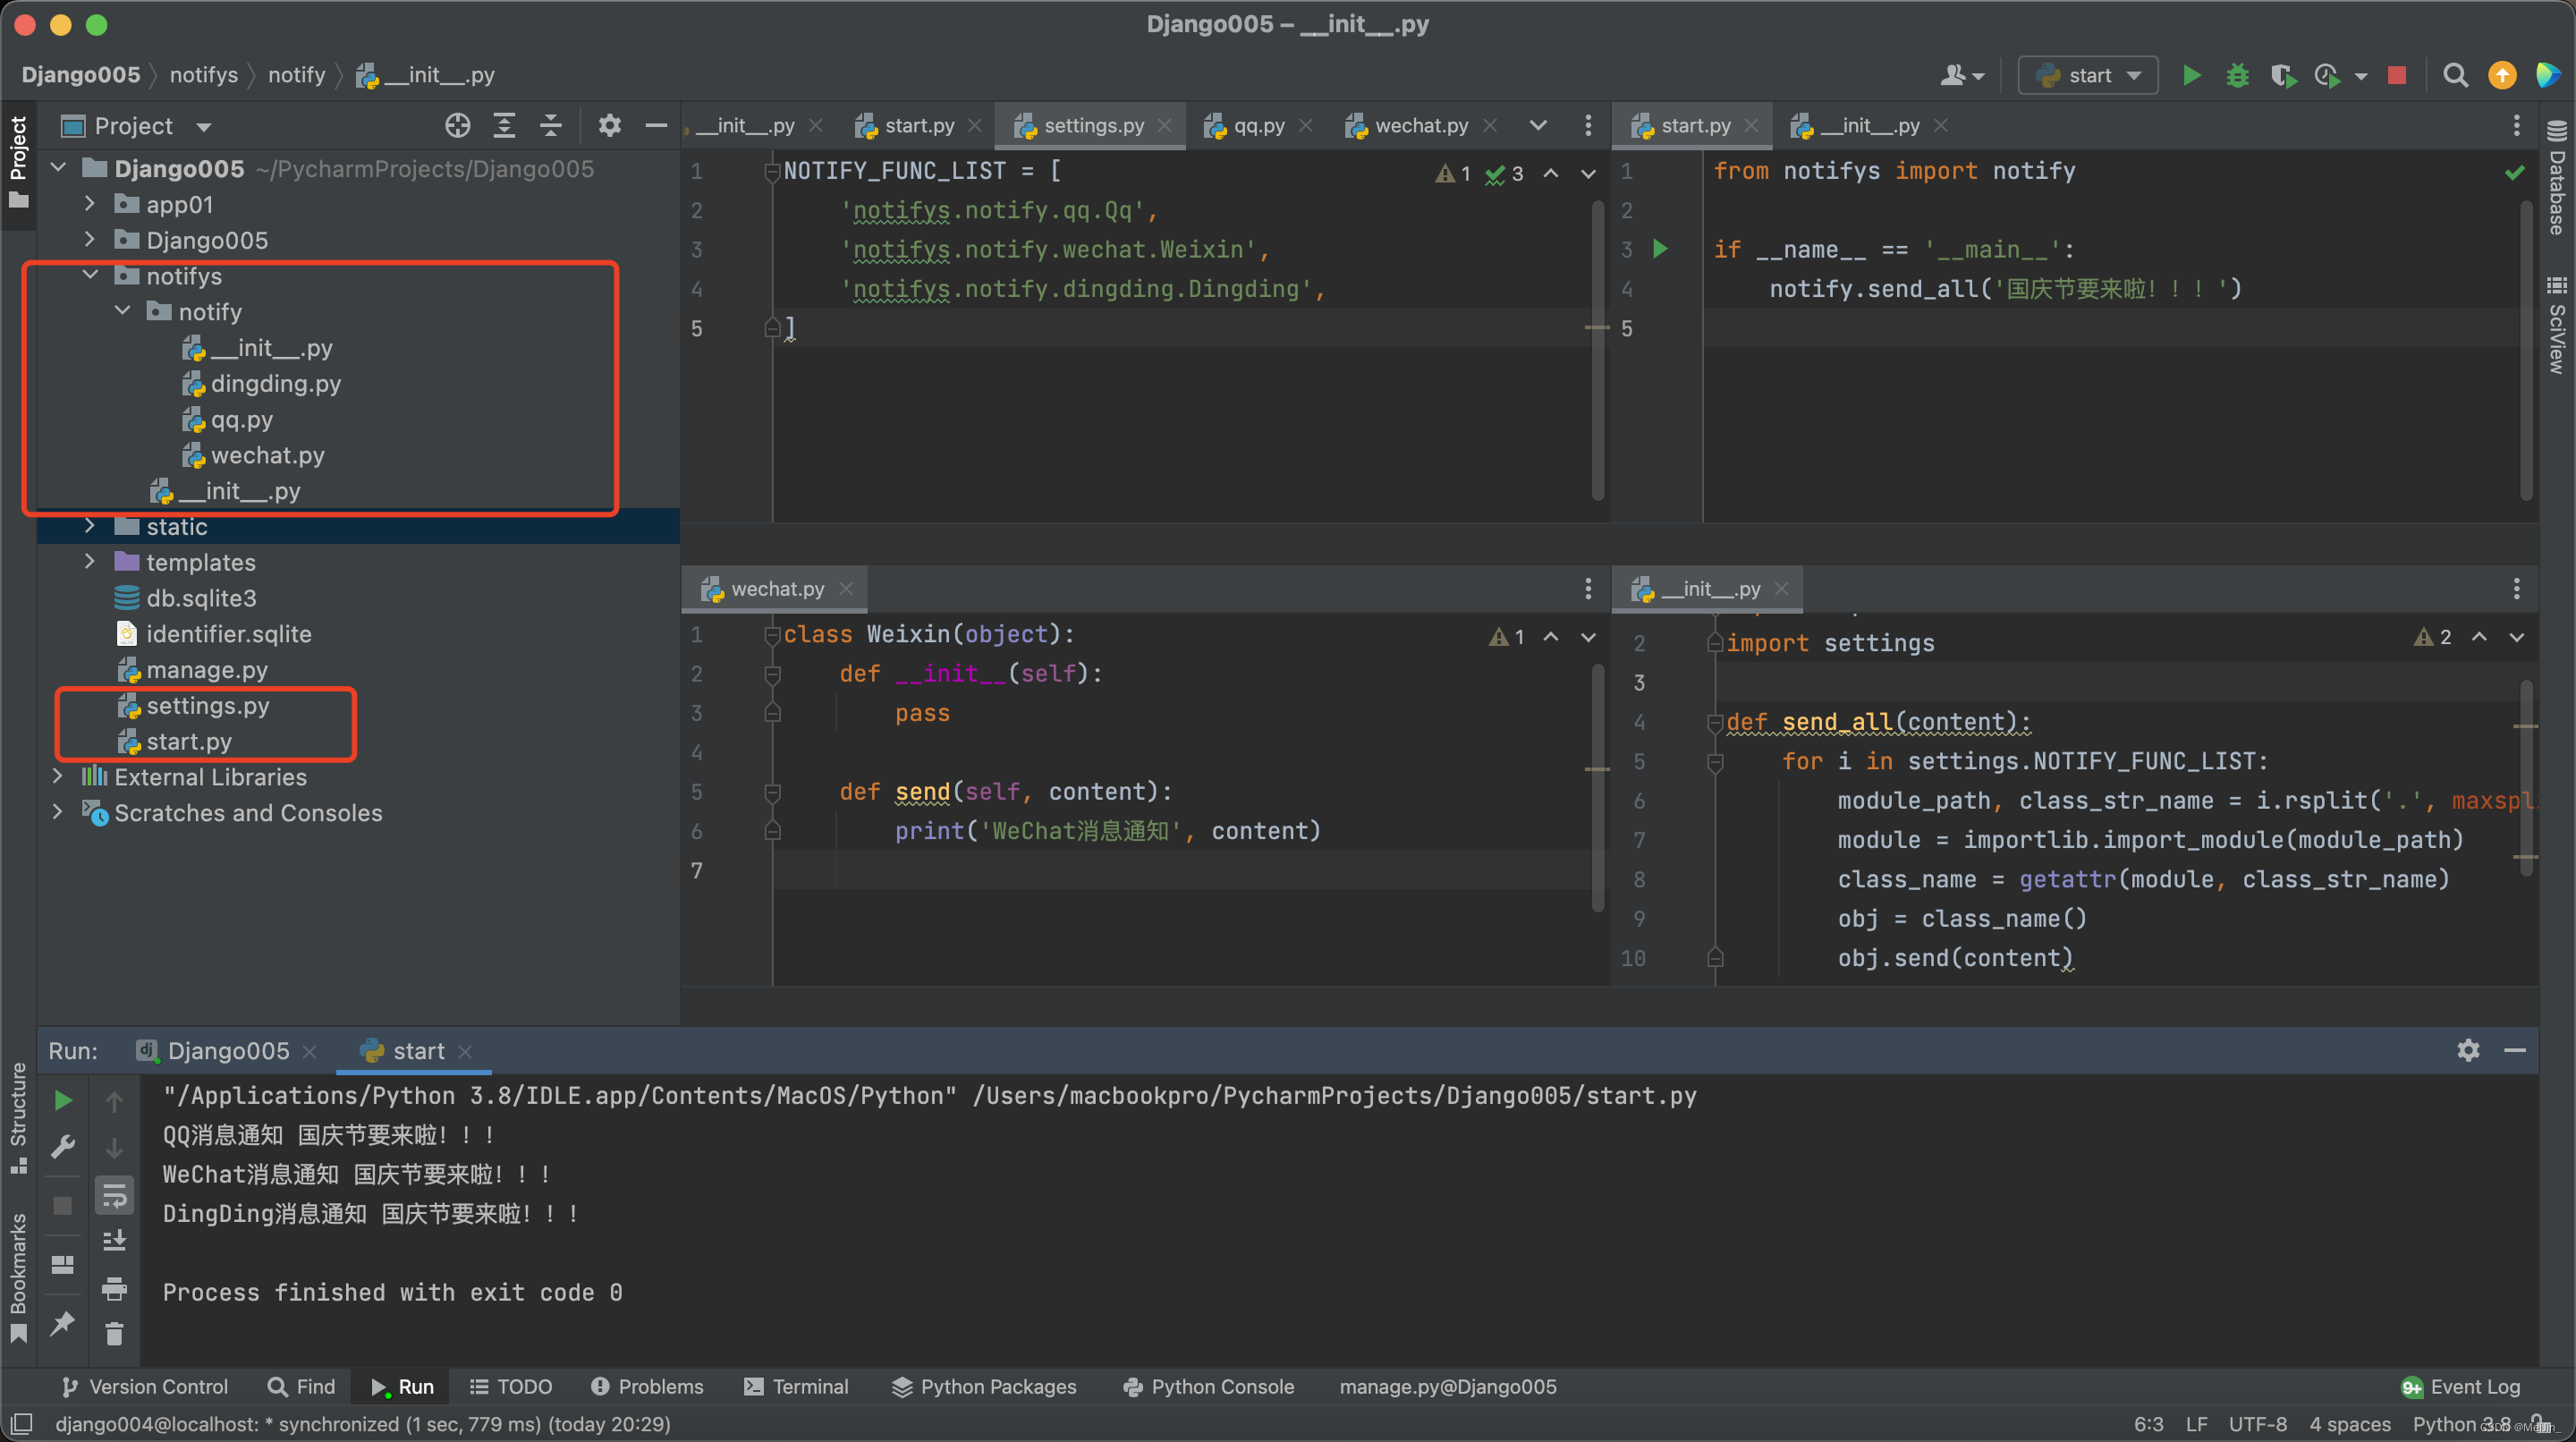This screenshot has width=2576, height=1442.
Task: Open the Event Log button
Action: 2460,1386
